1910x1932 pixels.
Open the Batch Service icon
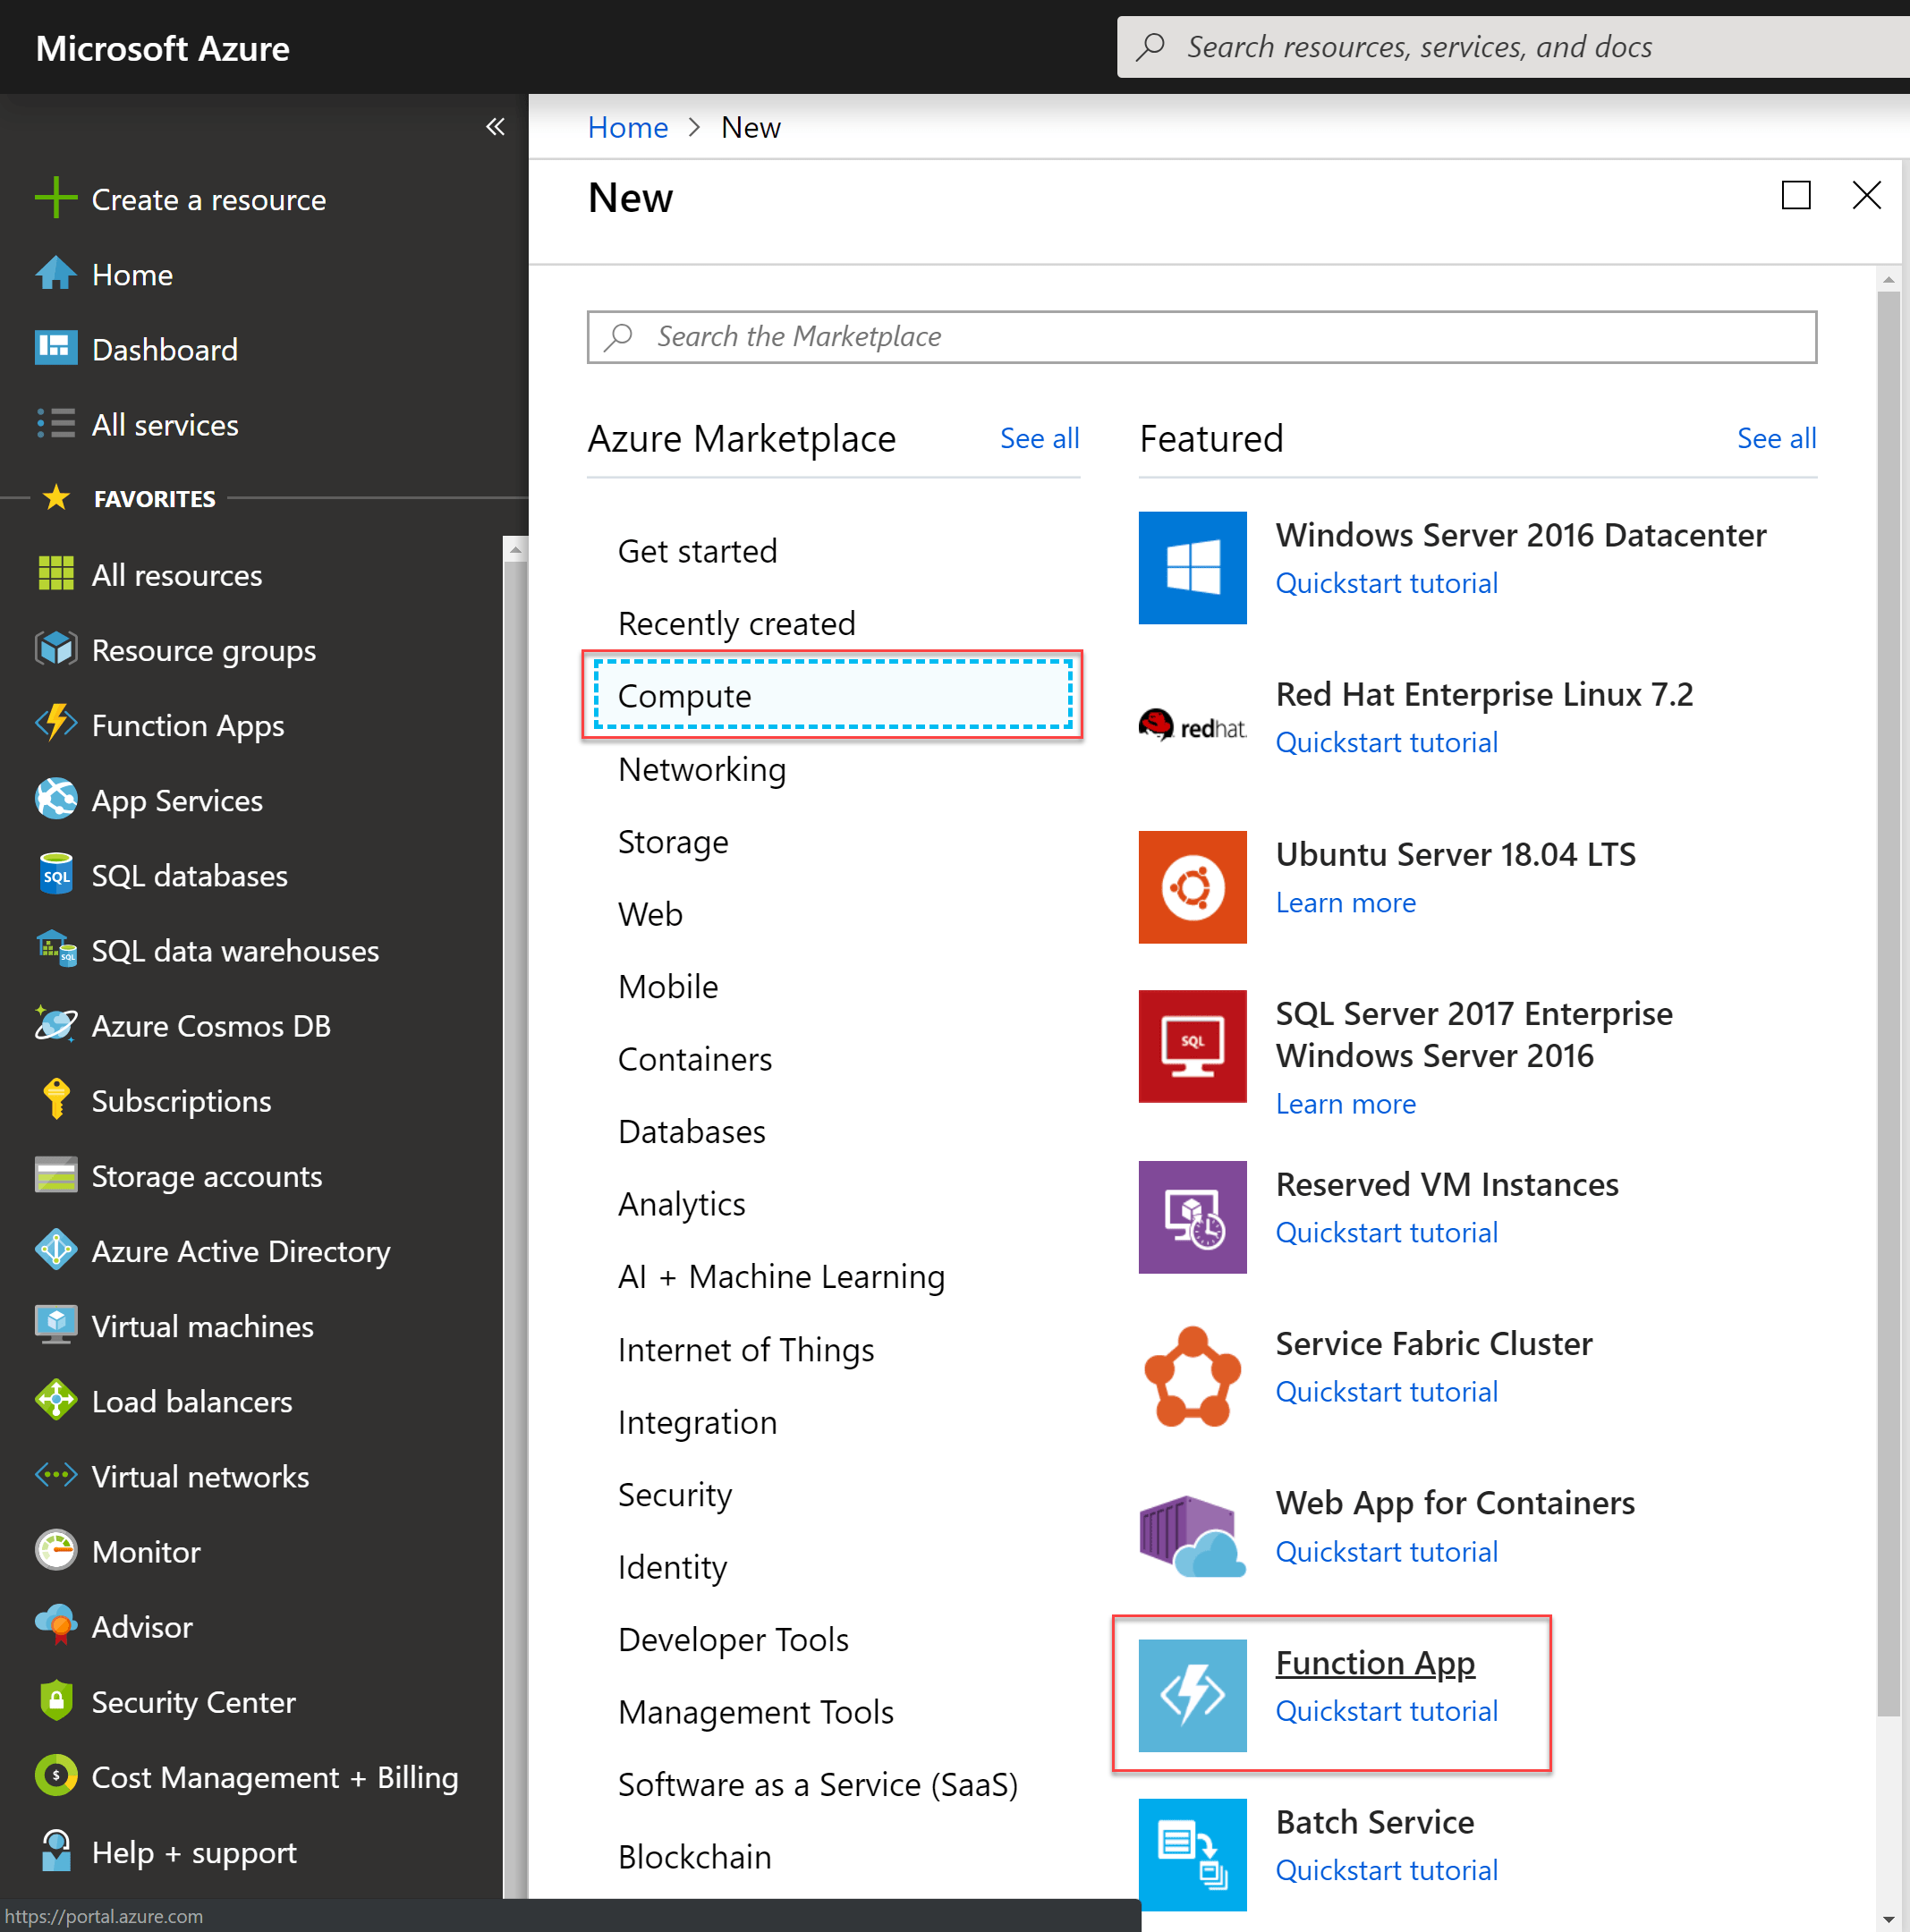click(1192, 1854)
